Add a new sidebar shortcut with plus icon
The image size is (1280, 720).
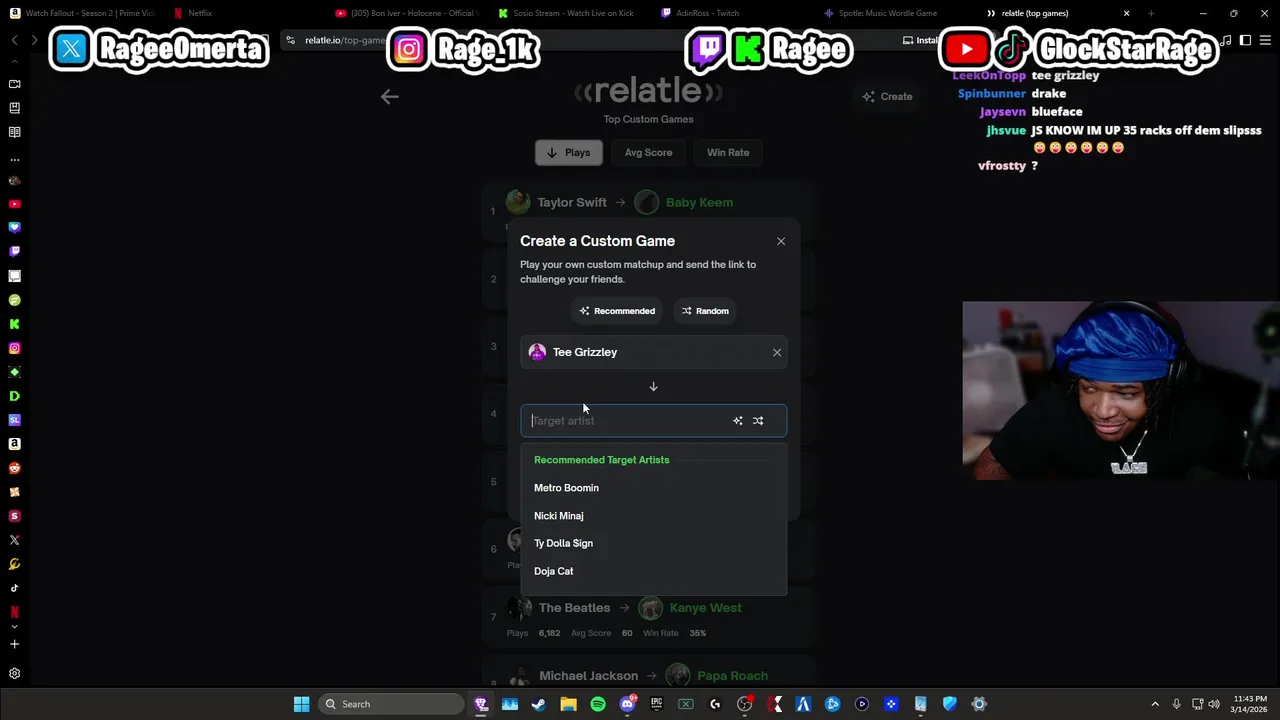(x=14, y=644)
